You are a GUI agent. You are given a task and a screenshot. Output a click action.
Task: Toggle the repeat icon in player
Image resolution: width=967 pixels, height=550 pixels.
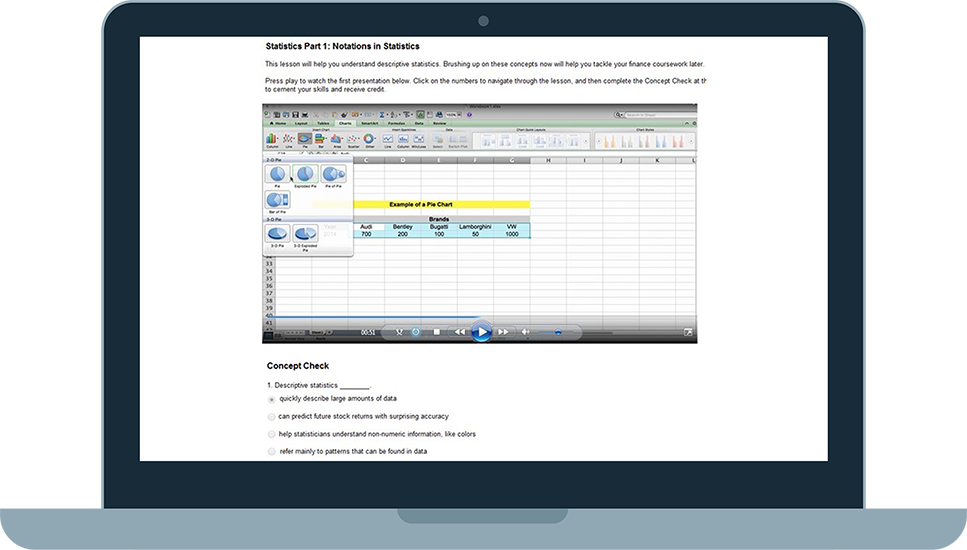click(x=416, y=332)
